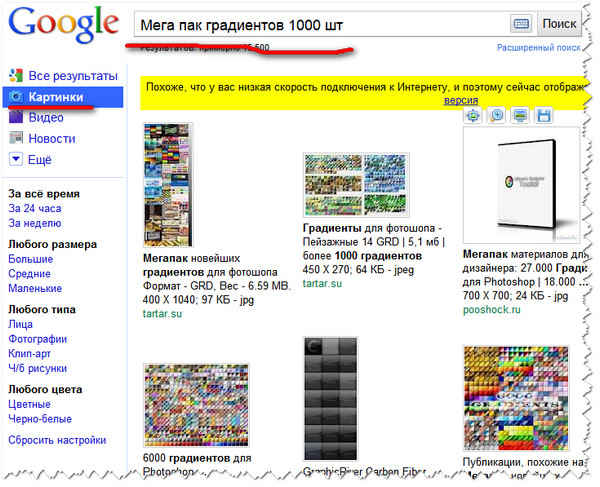Click Сбросить настройки to reset filters
The image size is (600, 487).
57,440
